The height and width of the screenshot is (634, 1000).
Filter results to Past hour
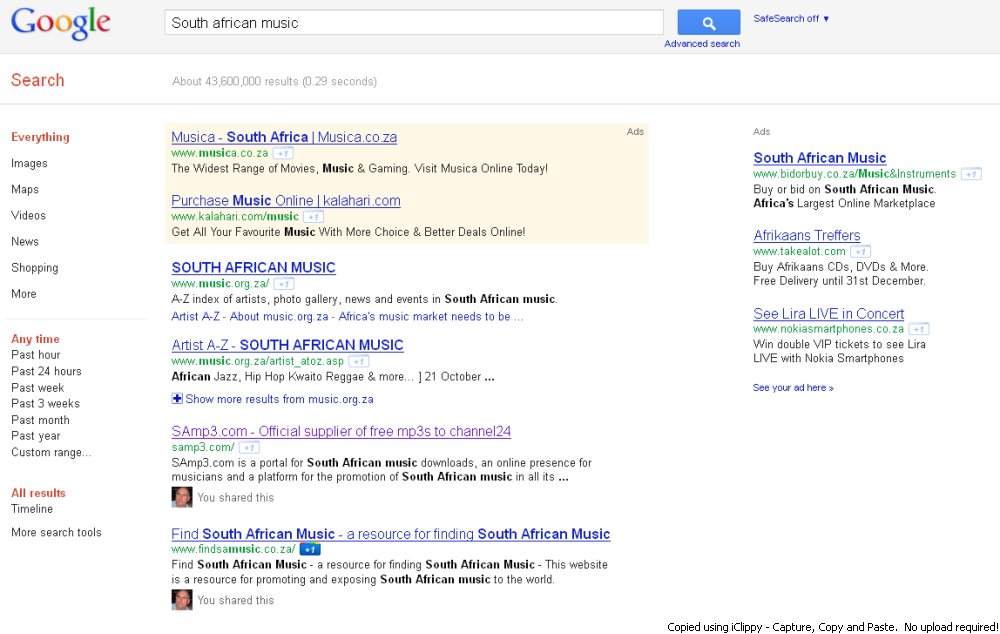coord(36,355)
